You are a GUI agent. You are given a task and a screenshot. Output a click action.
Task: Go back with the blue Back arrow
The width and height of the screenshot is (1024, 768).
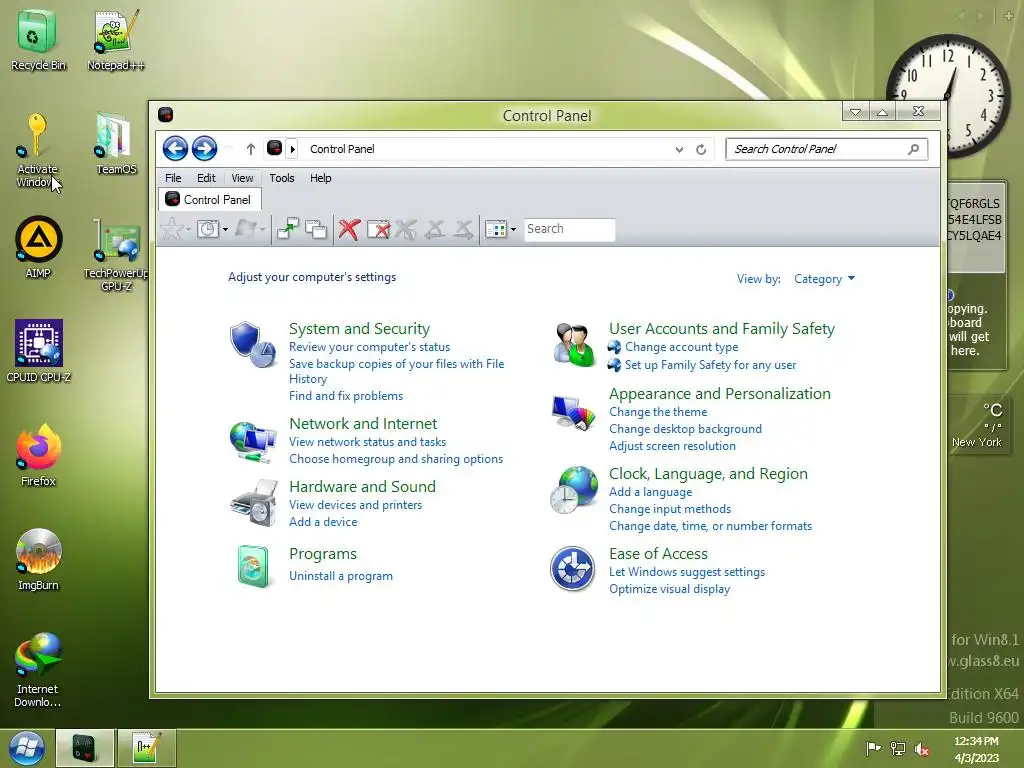pyautogui.click(x=175, y=149)
